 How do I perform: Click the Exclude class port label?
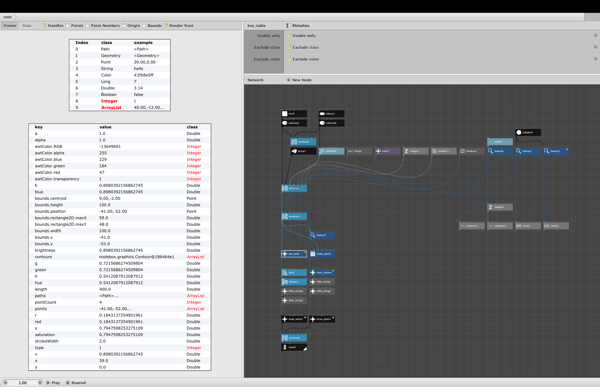(267, 47)
